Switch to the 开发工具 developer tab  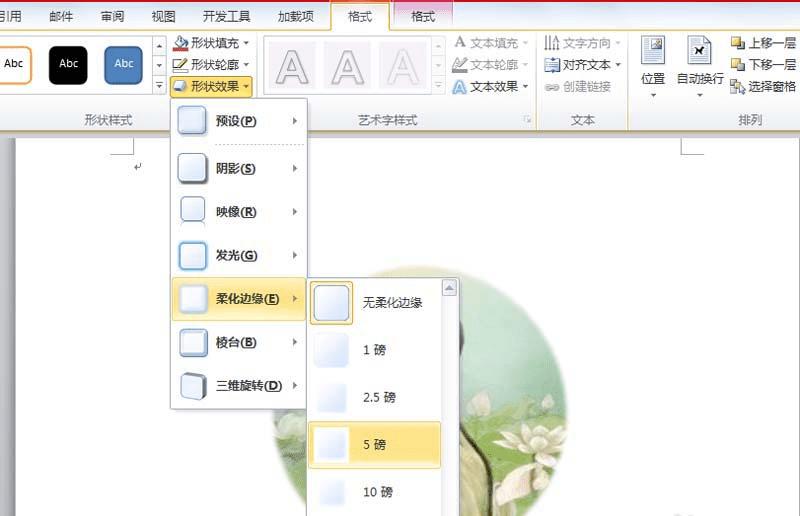click(227, 17)
